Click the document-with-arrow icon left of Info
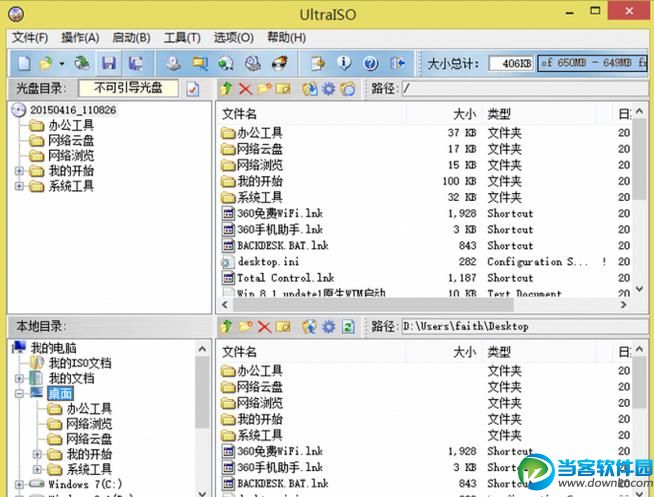The height and width of the screenshot is (497, 654). pyautogui.click(x=318, y=63)
